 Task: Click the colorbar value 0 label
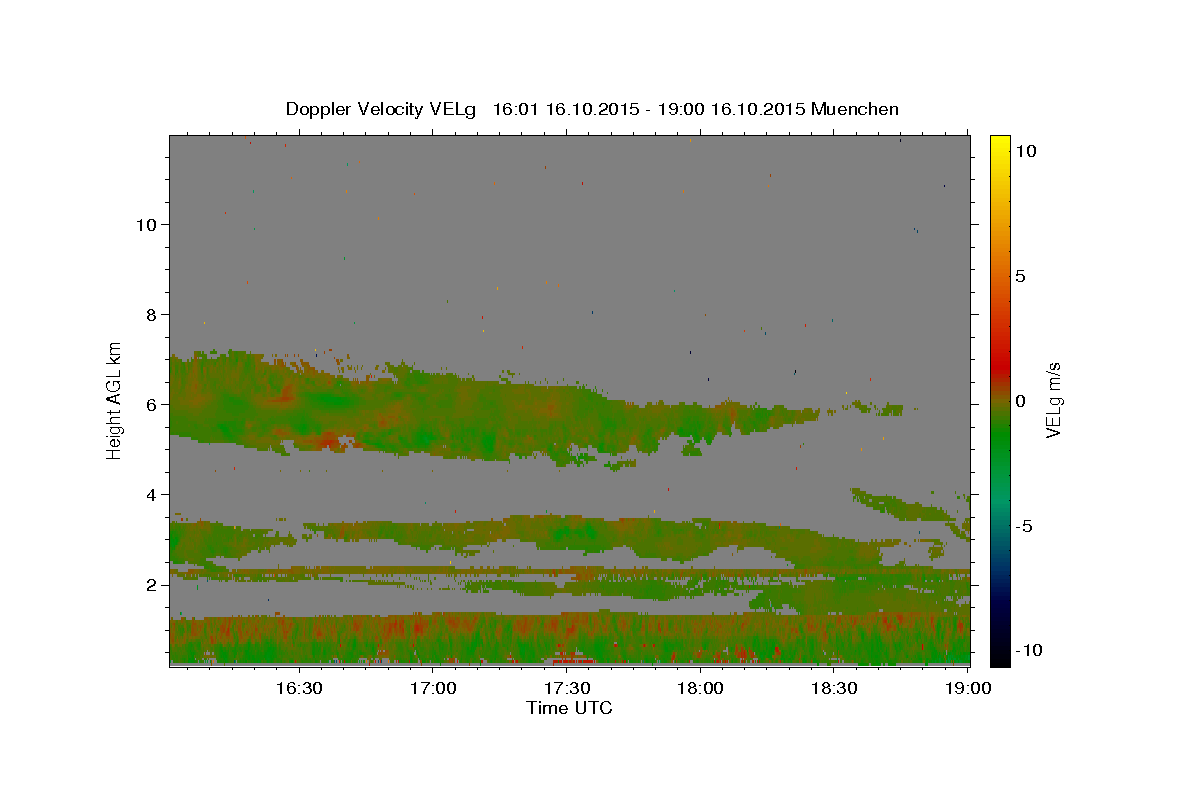coord(1020,401)
